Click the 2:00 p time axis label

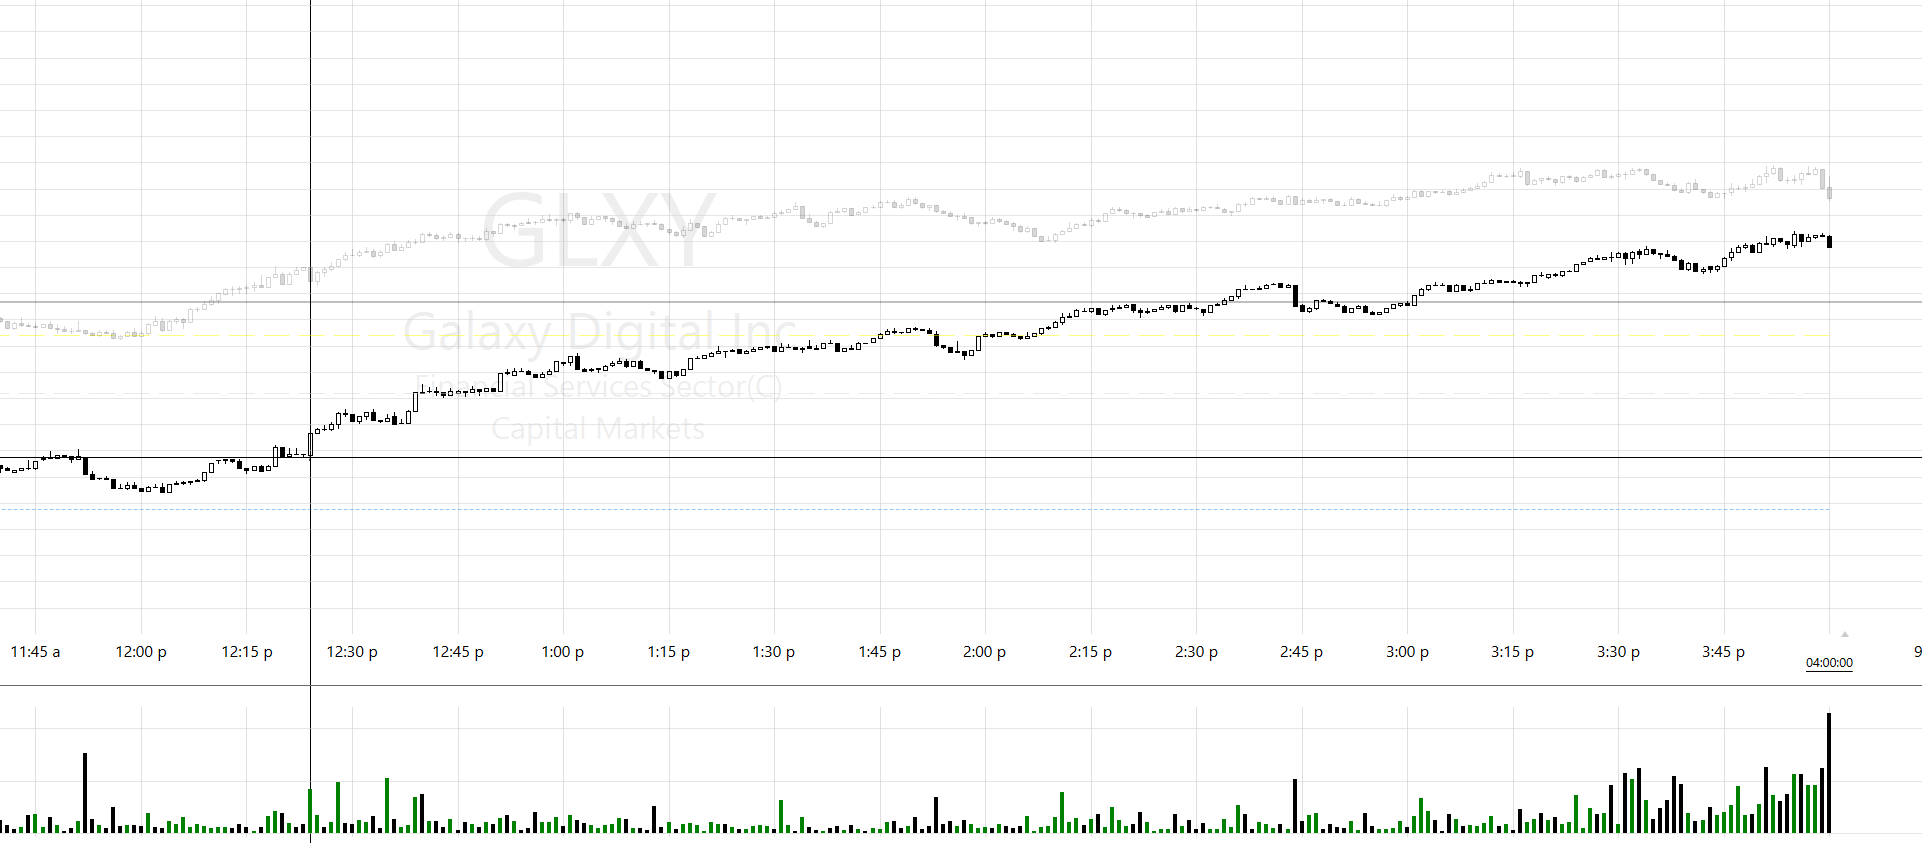coord(985,652)
